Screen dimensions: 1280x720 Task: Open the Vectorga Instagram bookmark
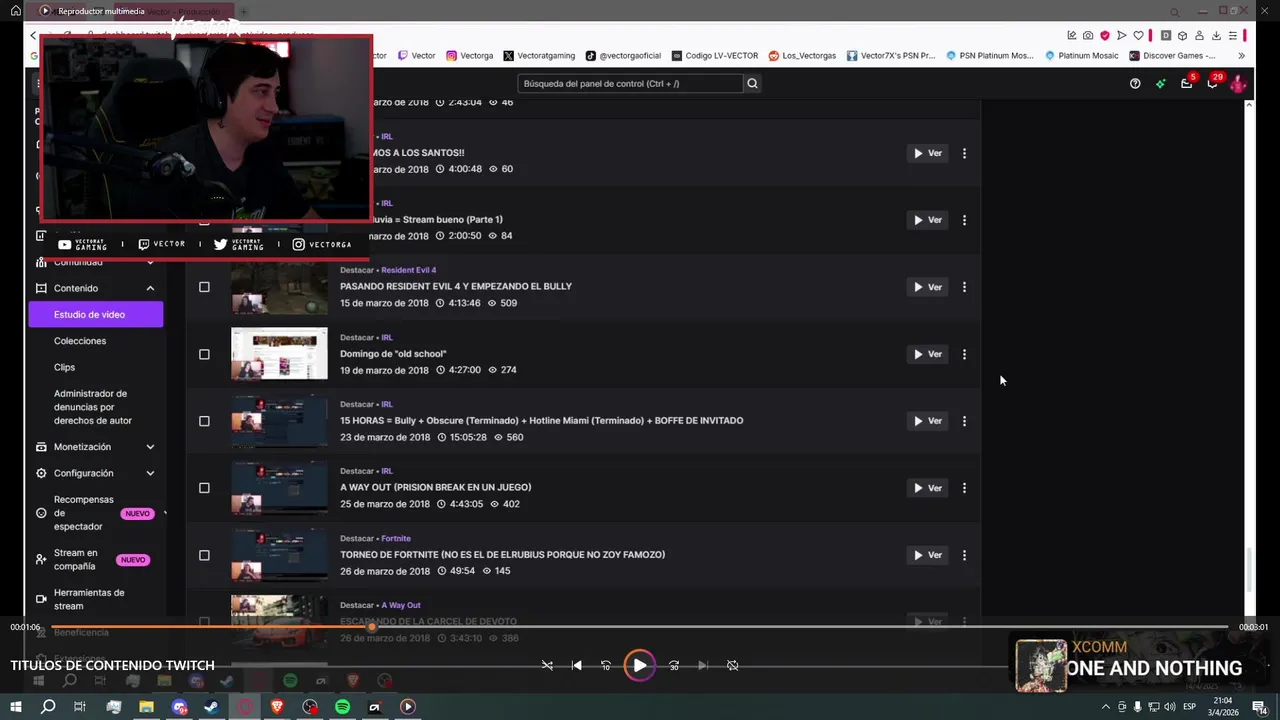coord(469,56)
